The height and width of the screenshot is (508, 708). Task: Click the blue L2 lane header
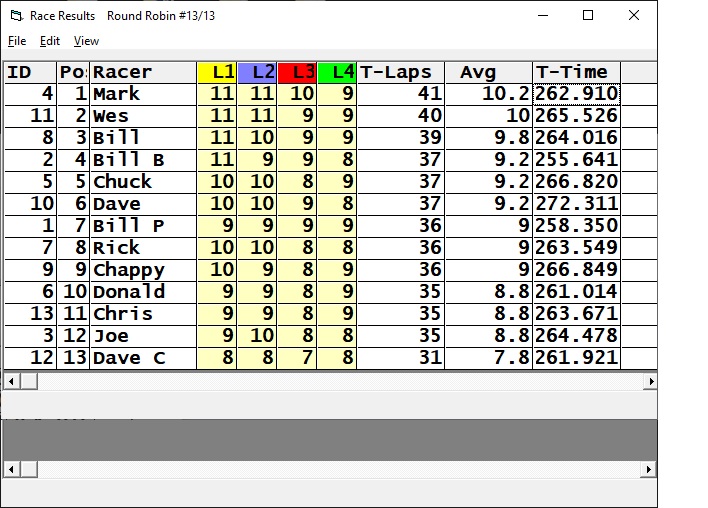coord(257,72)
